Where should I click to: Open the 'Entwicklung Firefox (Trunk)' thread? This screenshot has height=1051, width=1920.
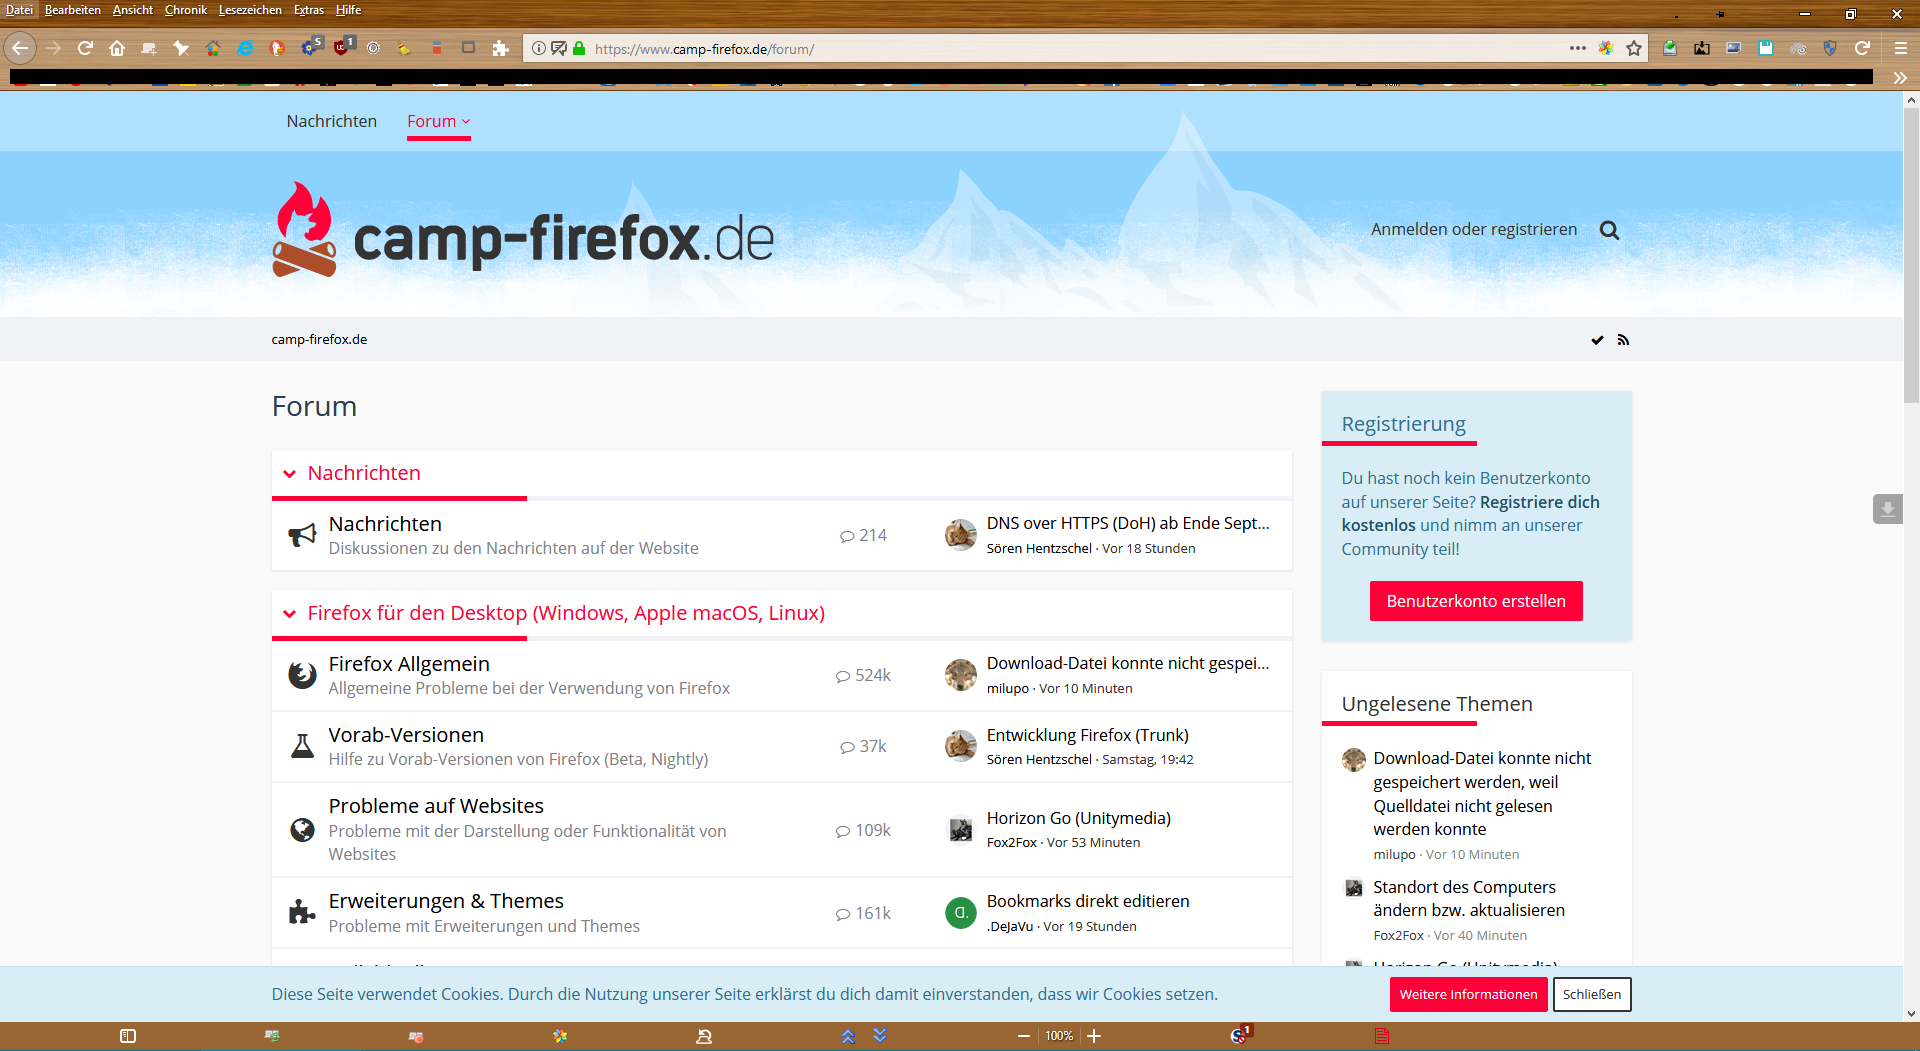(1088, 735)
